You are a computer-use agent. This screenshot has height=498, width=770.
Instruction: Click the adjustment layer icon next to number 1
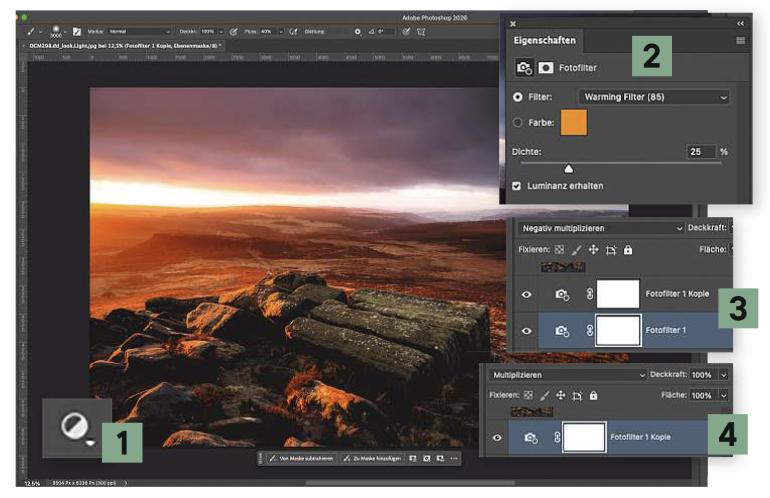pos(77,427)
